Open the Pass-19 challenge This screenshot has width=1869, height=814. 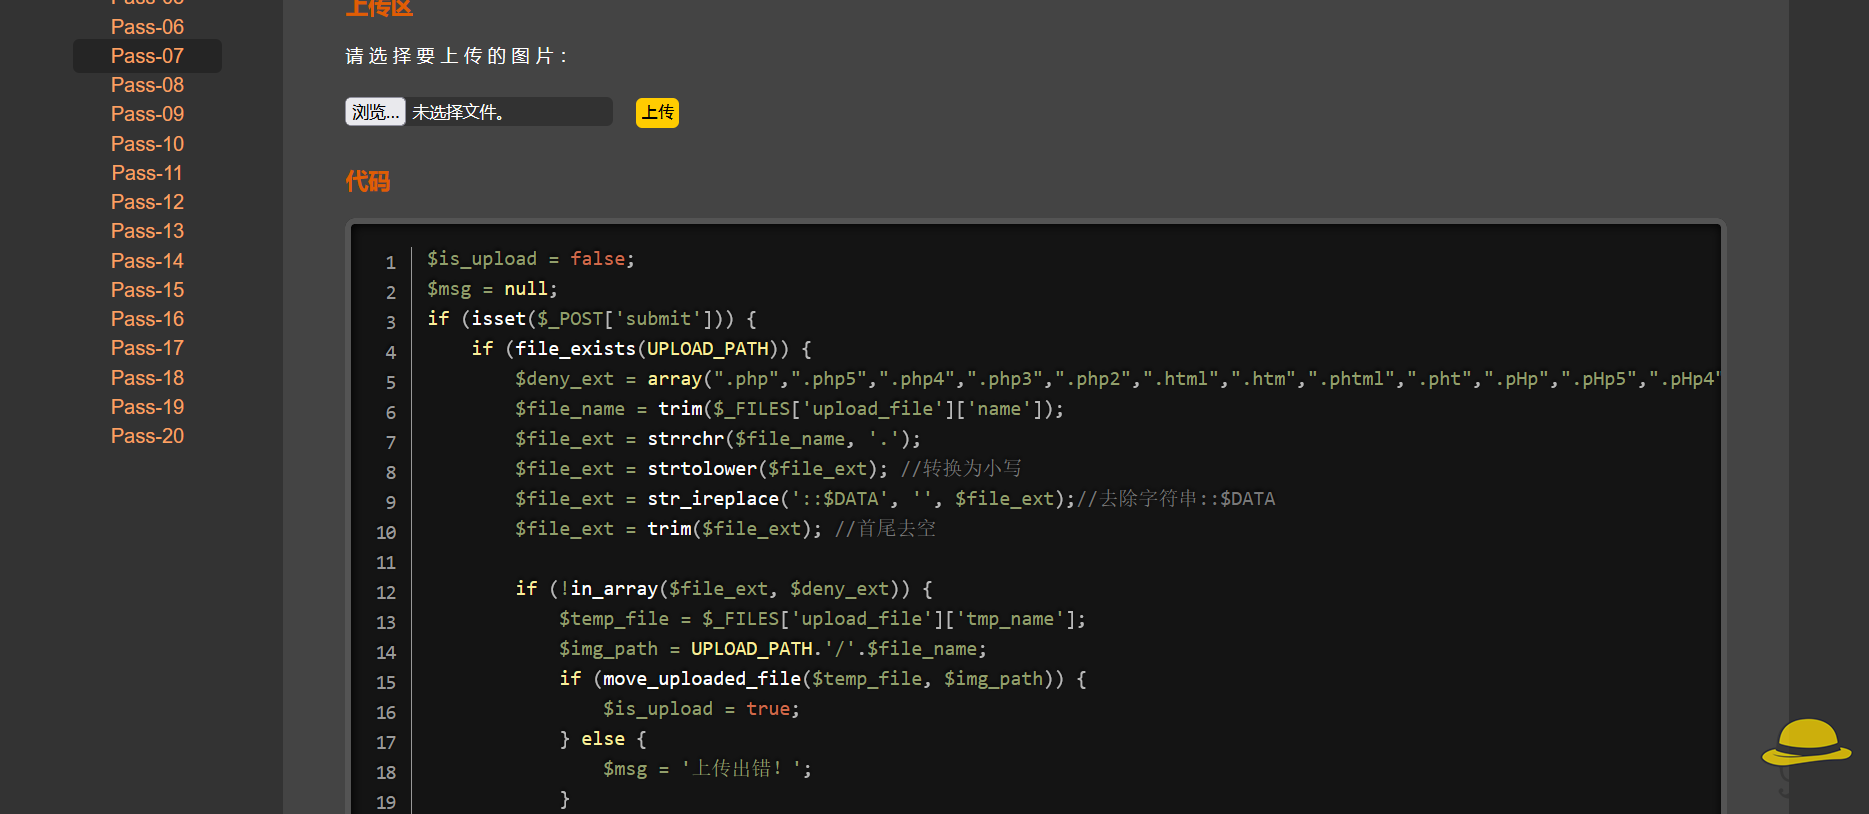[x=147, y=407]
